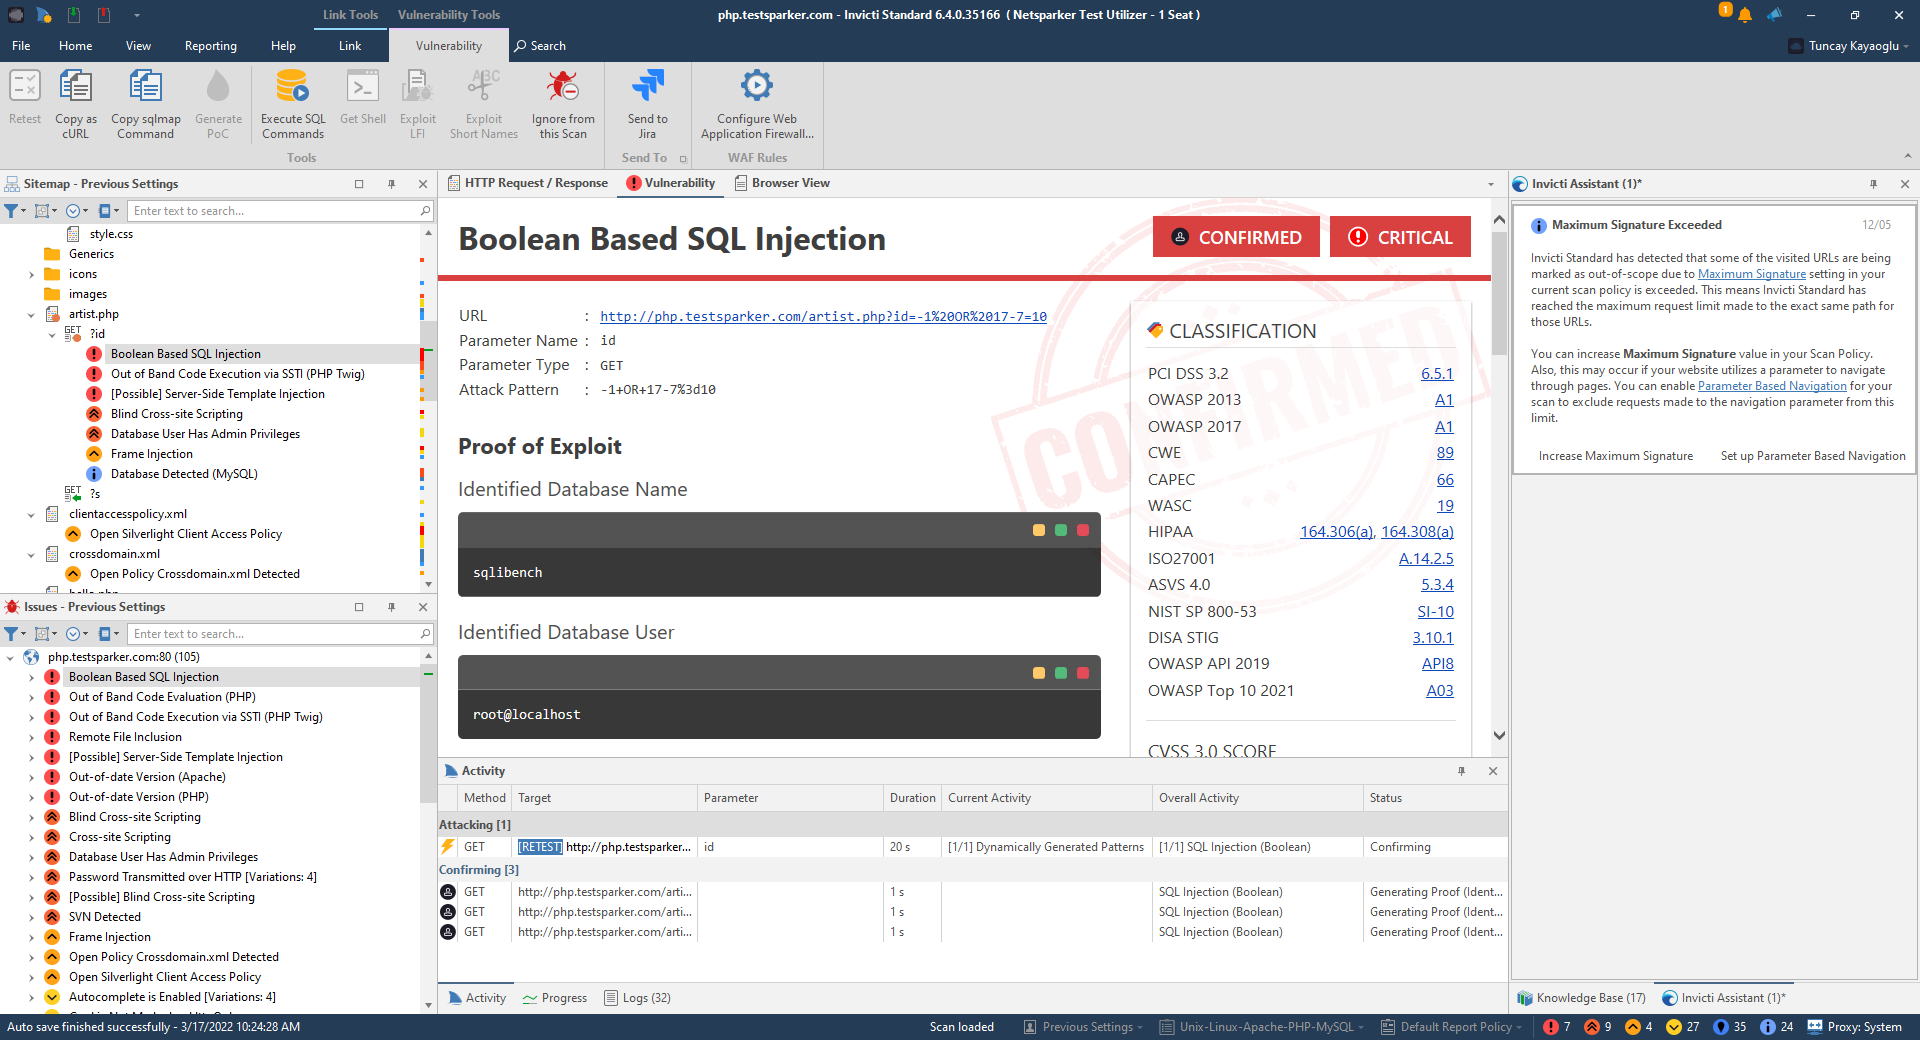The image size is (1920, 1040).
Task: Click Send To group dialog launcher
Action: pos(683,159)
